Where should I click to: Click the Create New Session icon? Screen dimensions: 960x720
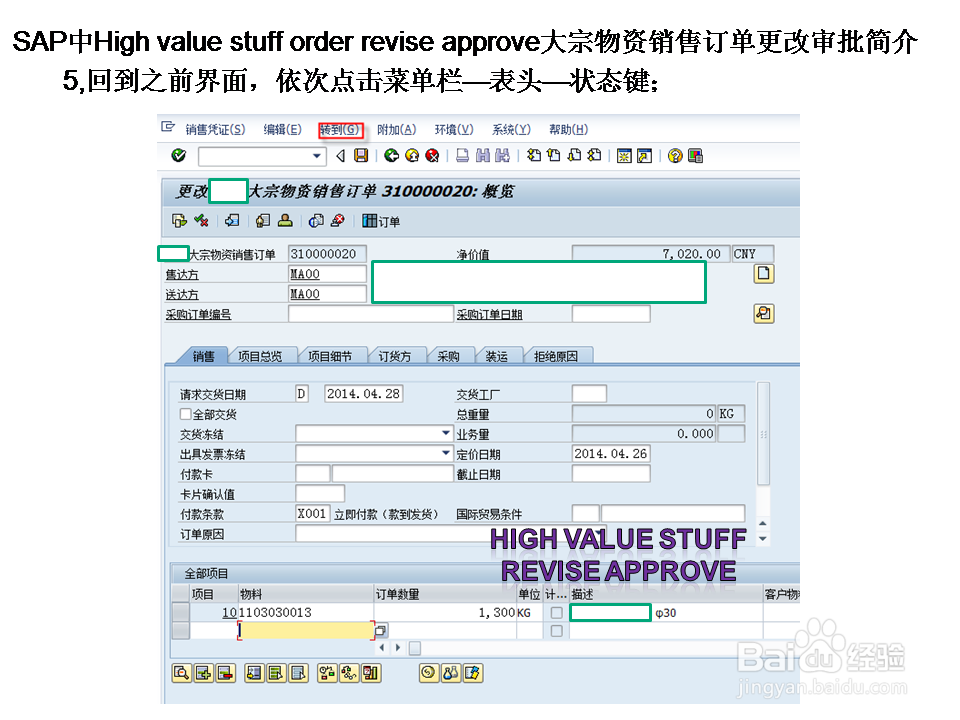(x=624, y=156)
